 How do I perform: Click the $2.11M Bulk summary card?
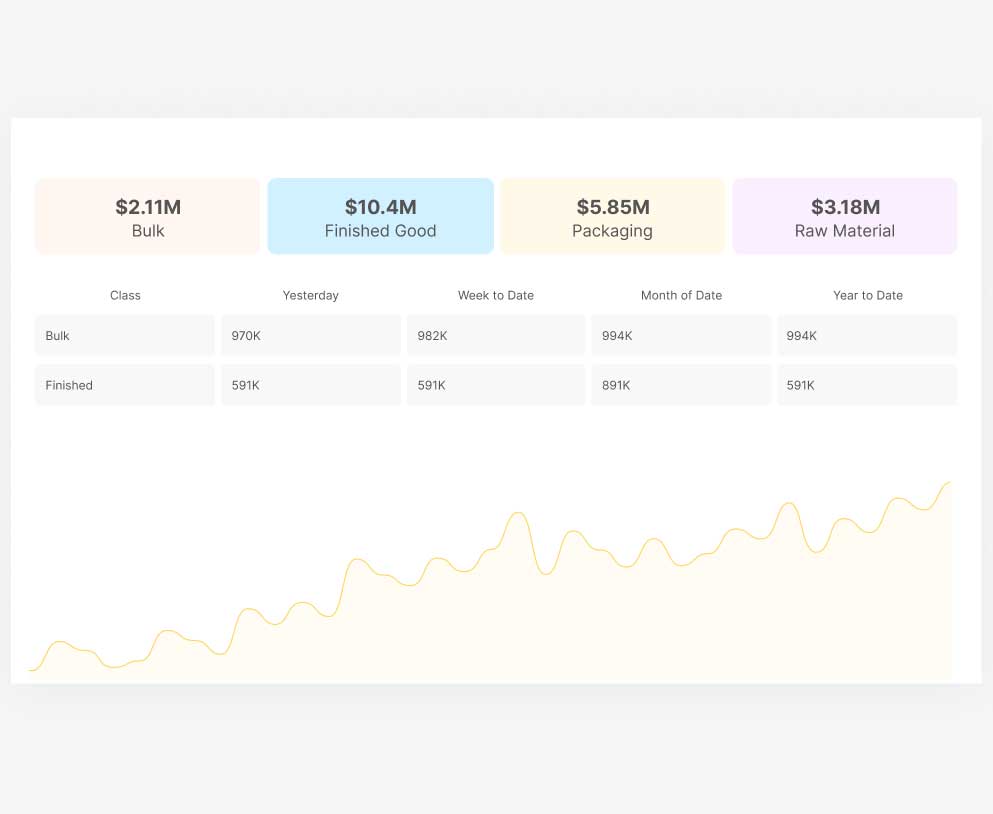148,217
